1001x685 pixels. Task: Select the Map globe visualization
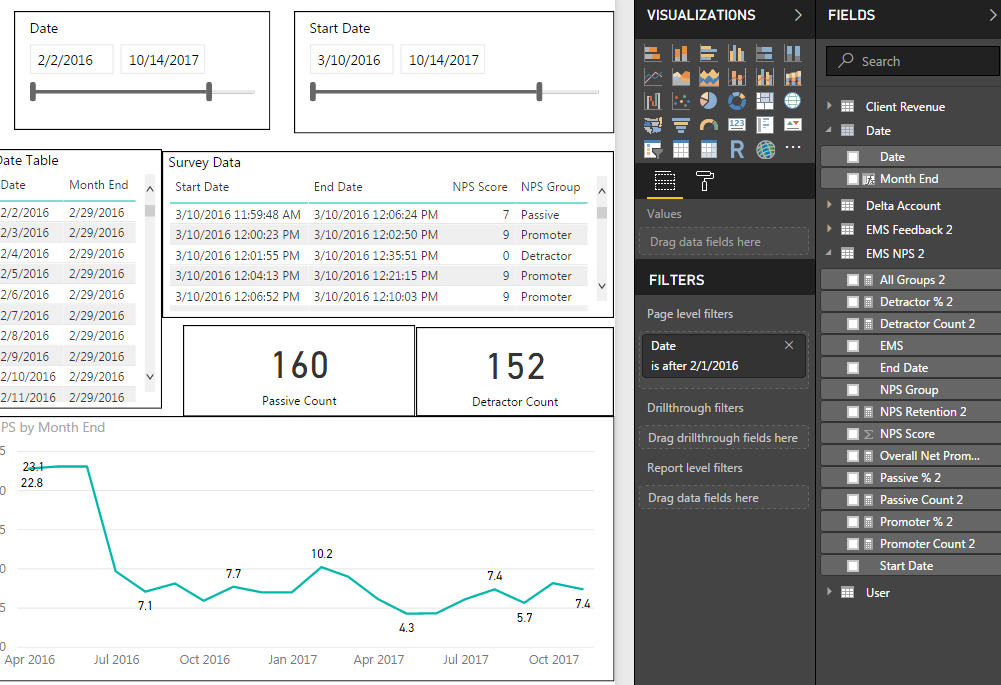(x=793, y=101)
